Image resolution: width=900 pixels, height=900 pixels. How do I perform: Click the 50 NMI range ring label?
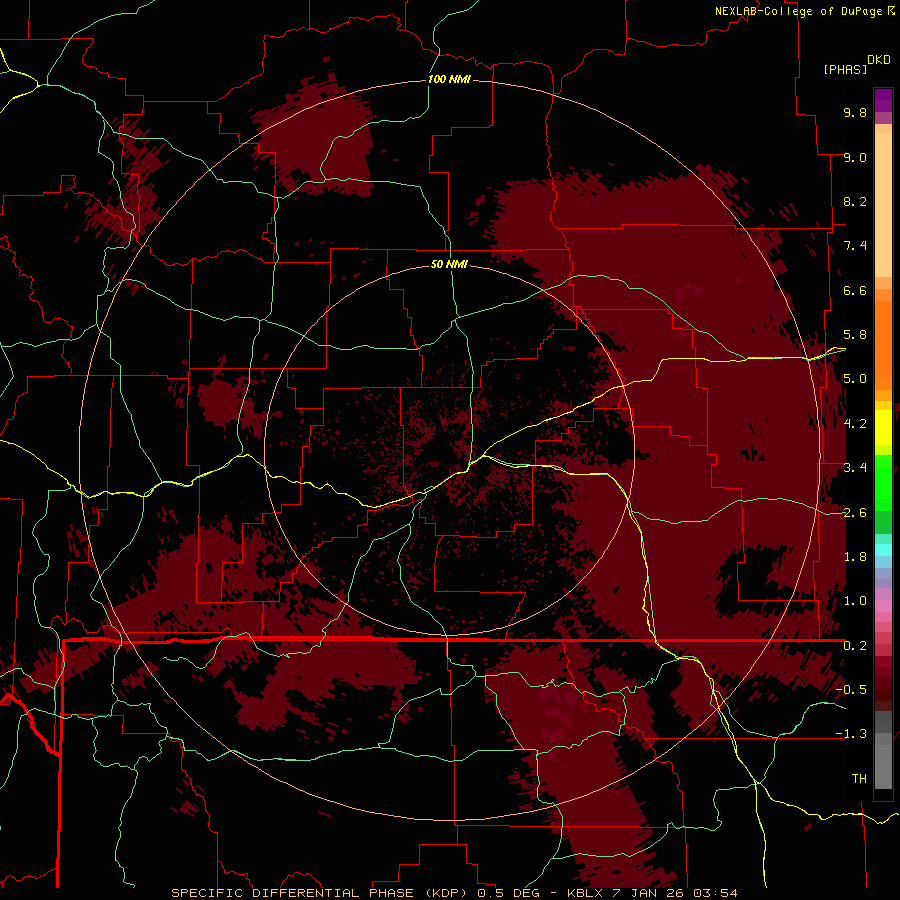pos(449,264)
